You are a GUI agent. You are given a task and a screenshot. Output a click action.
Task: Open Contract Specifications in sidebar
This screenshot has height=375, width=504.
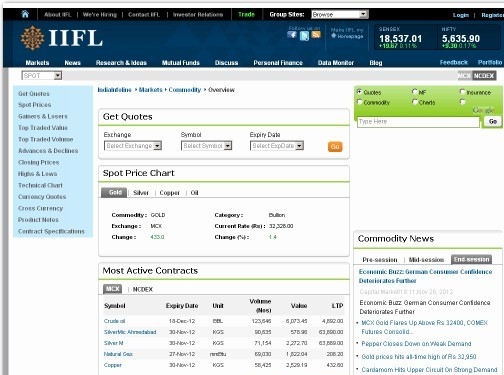pyautogui.click(x=51, y=231)
